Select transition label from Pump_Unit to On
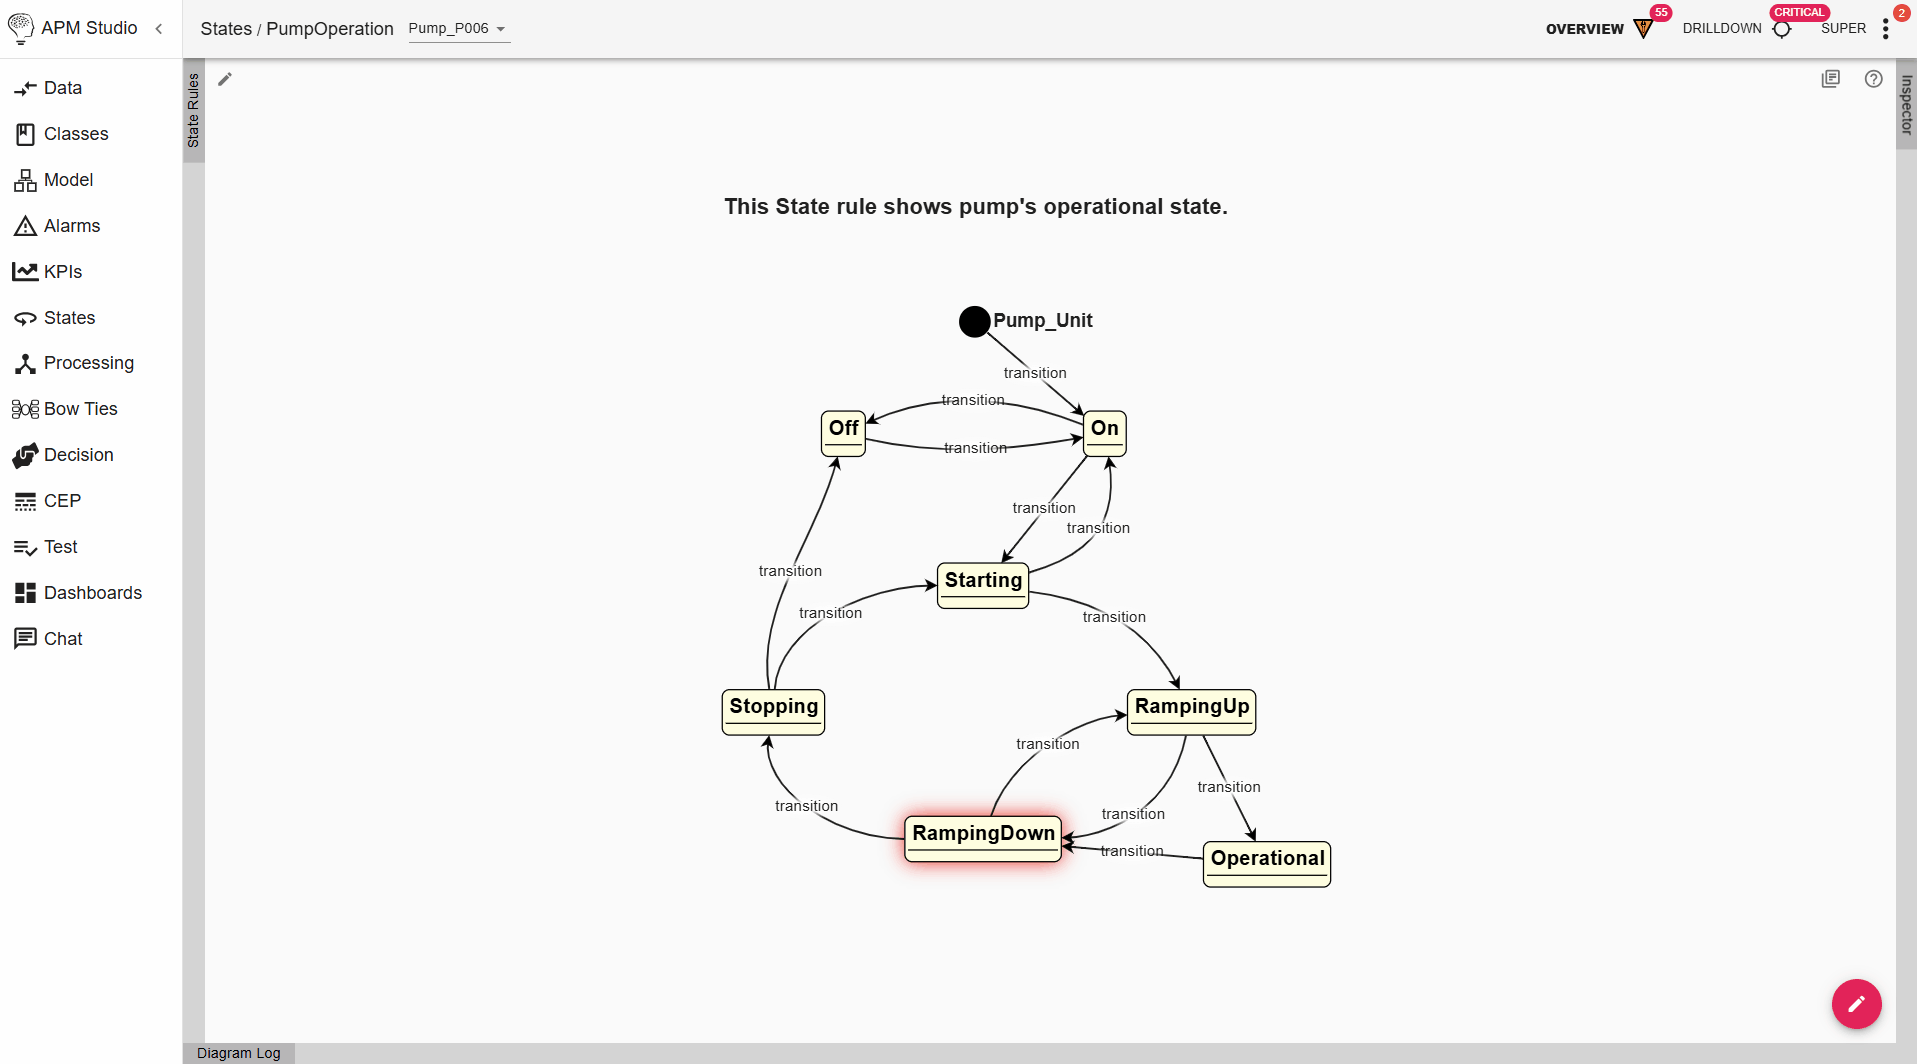The image size is (1917, 1064). (x=1035, y=373)
